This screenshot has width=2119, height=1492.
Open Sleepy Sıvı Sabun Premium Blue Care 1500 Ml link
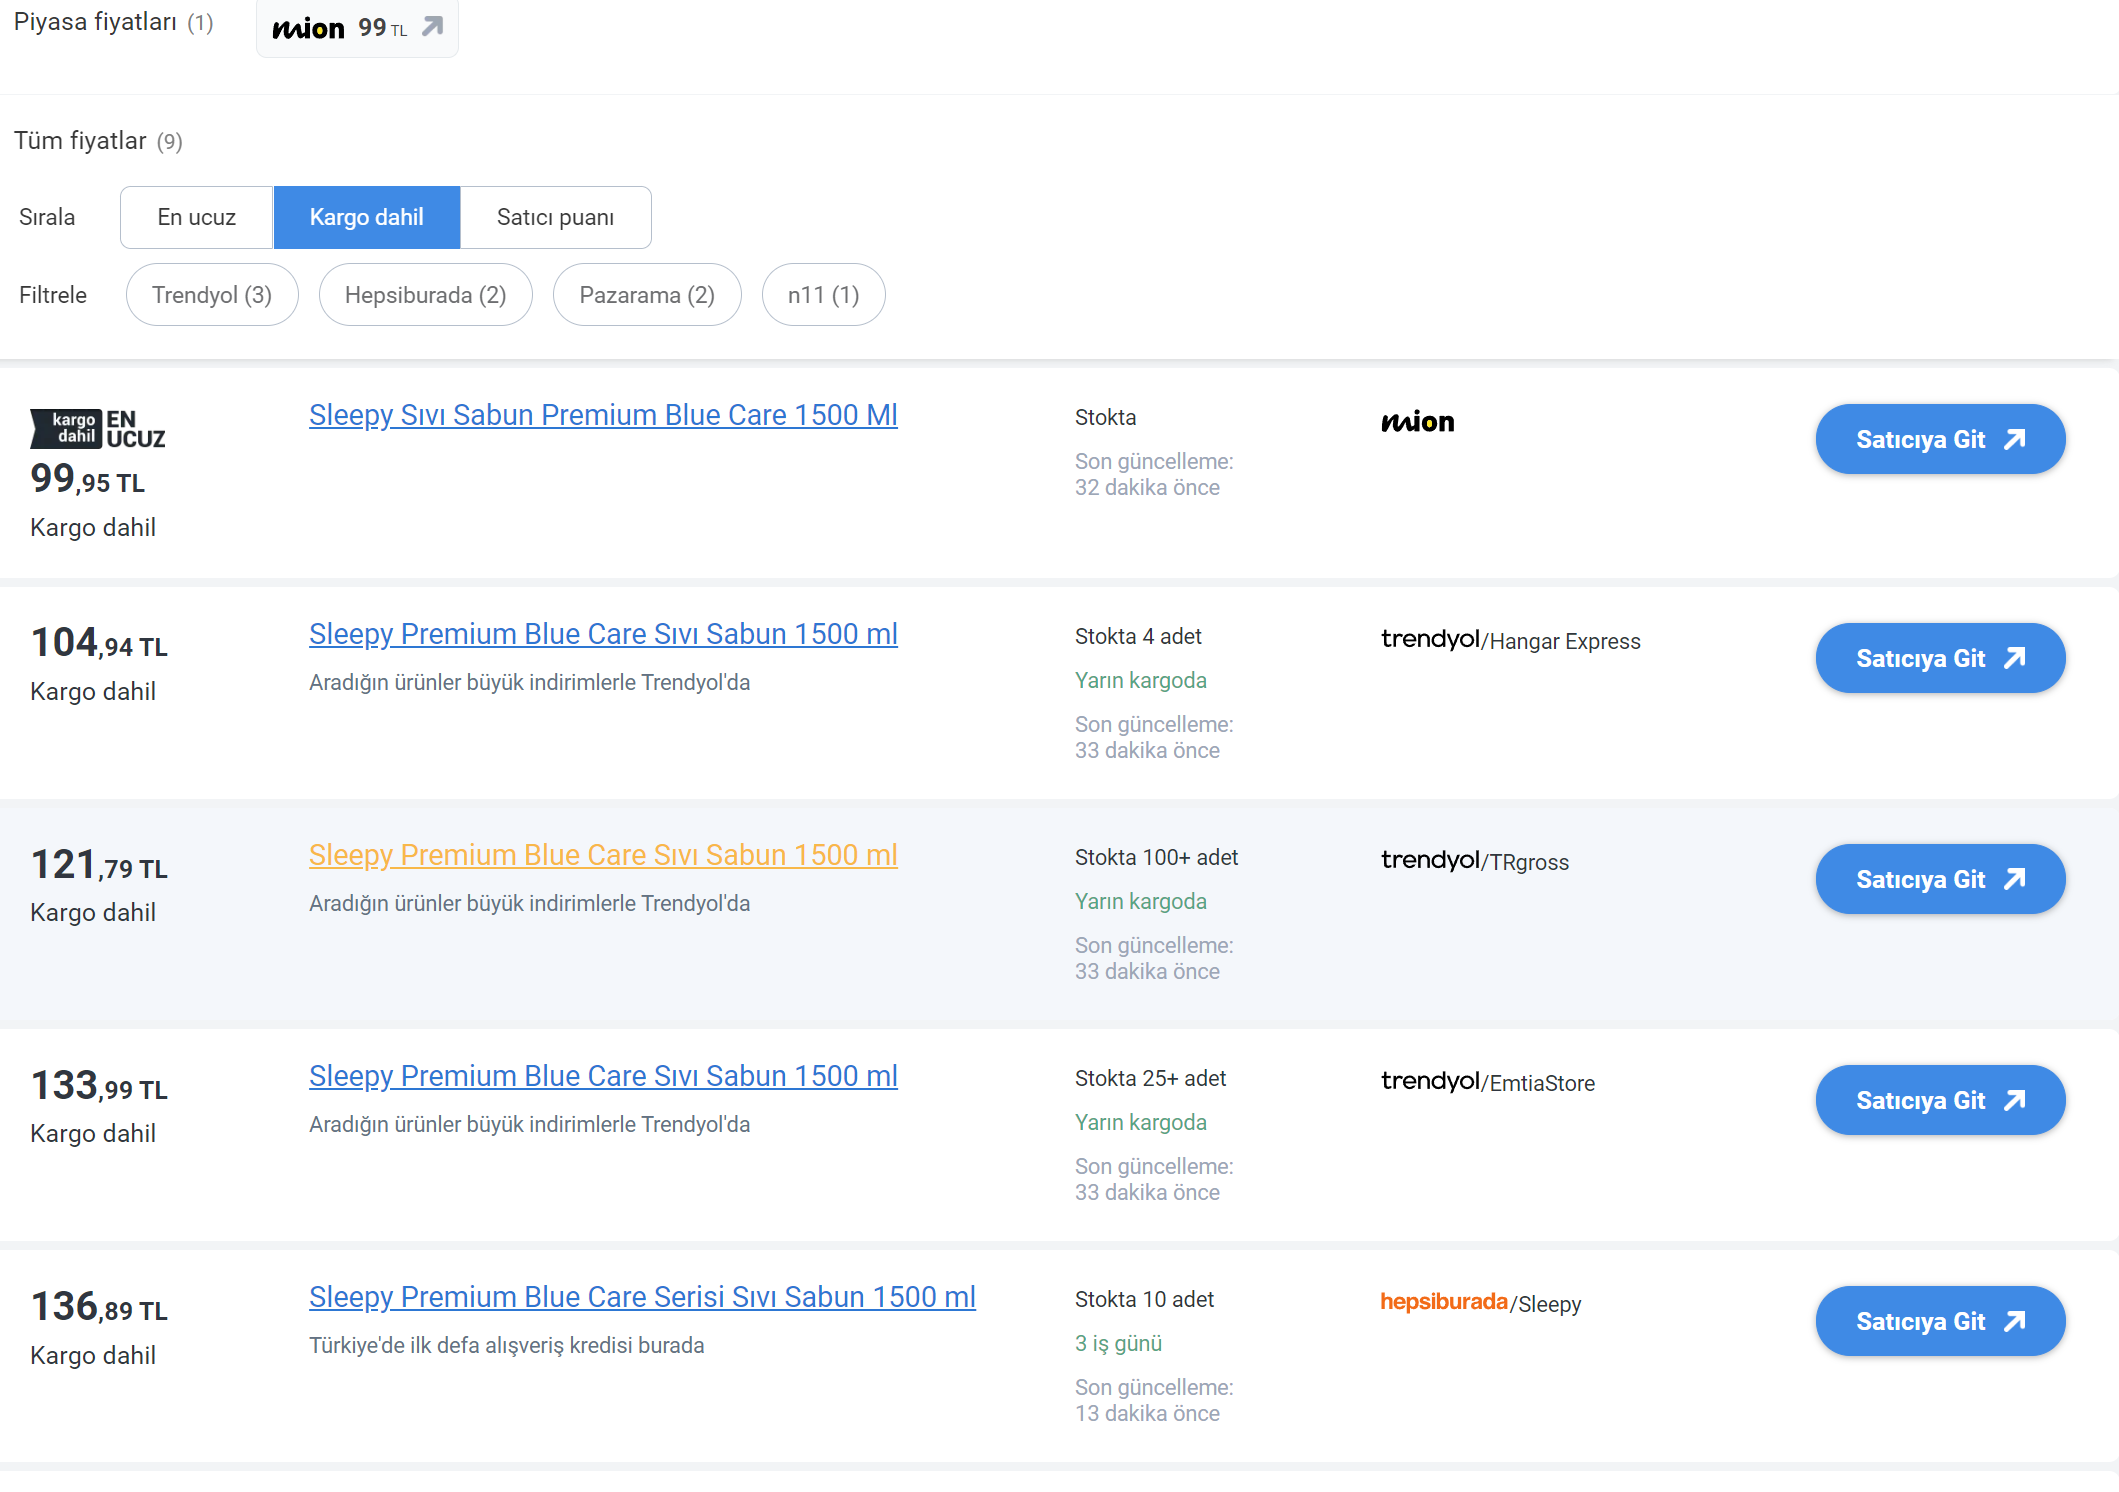(603, 415)
